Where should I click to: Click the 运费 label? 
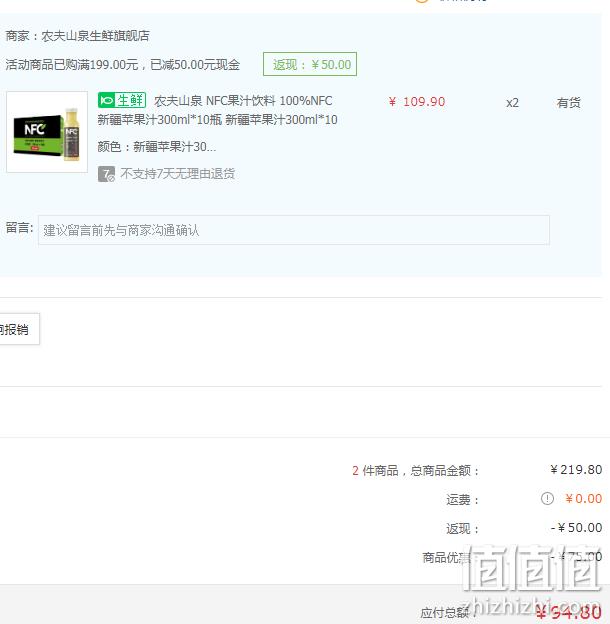(x=462, y=499)
